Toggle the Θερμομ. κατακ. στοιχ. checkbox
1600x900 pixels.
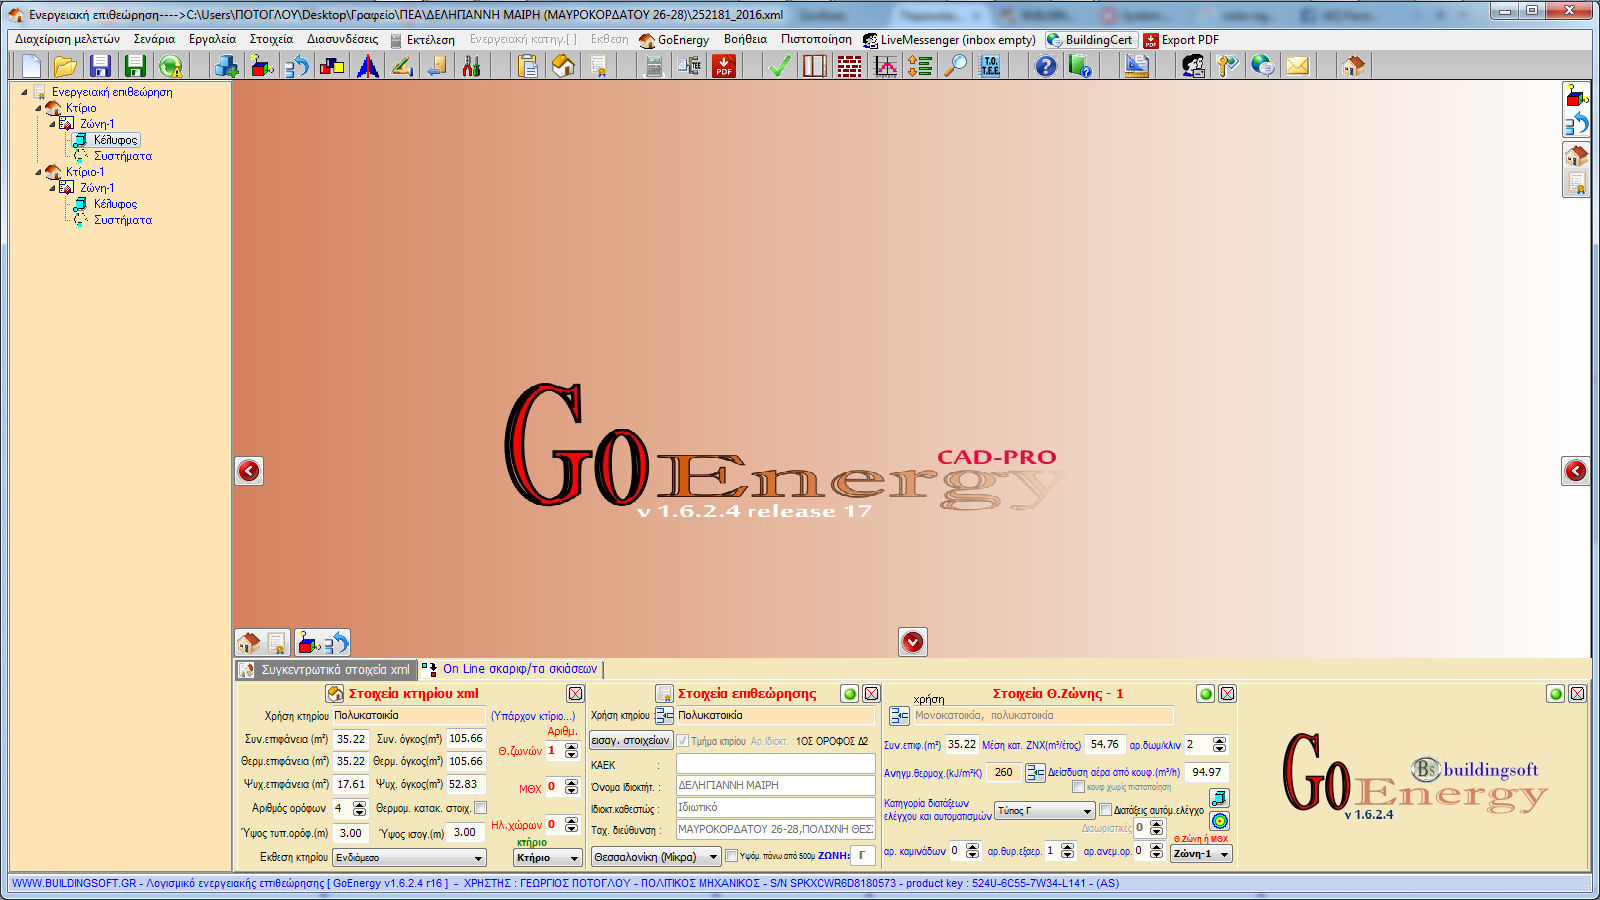(x=481, y=808)
